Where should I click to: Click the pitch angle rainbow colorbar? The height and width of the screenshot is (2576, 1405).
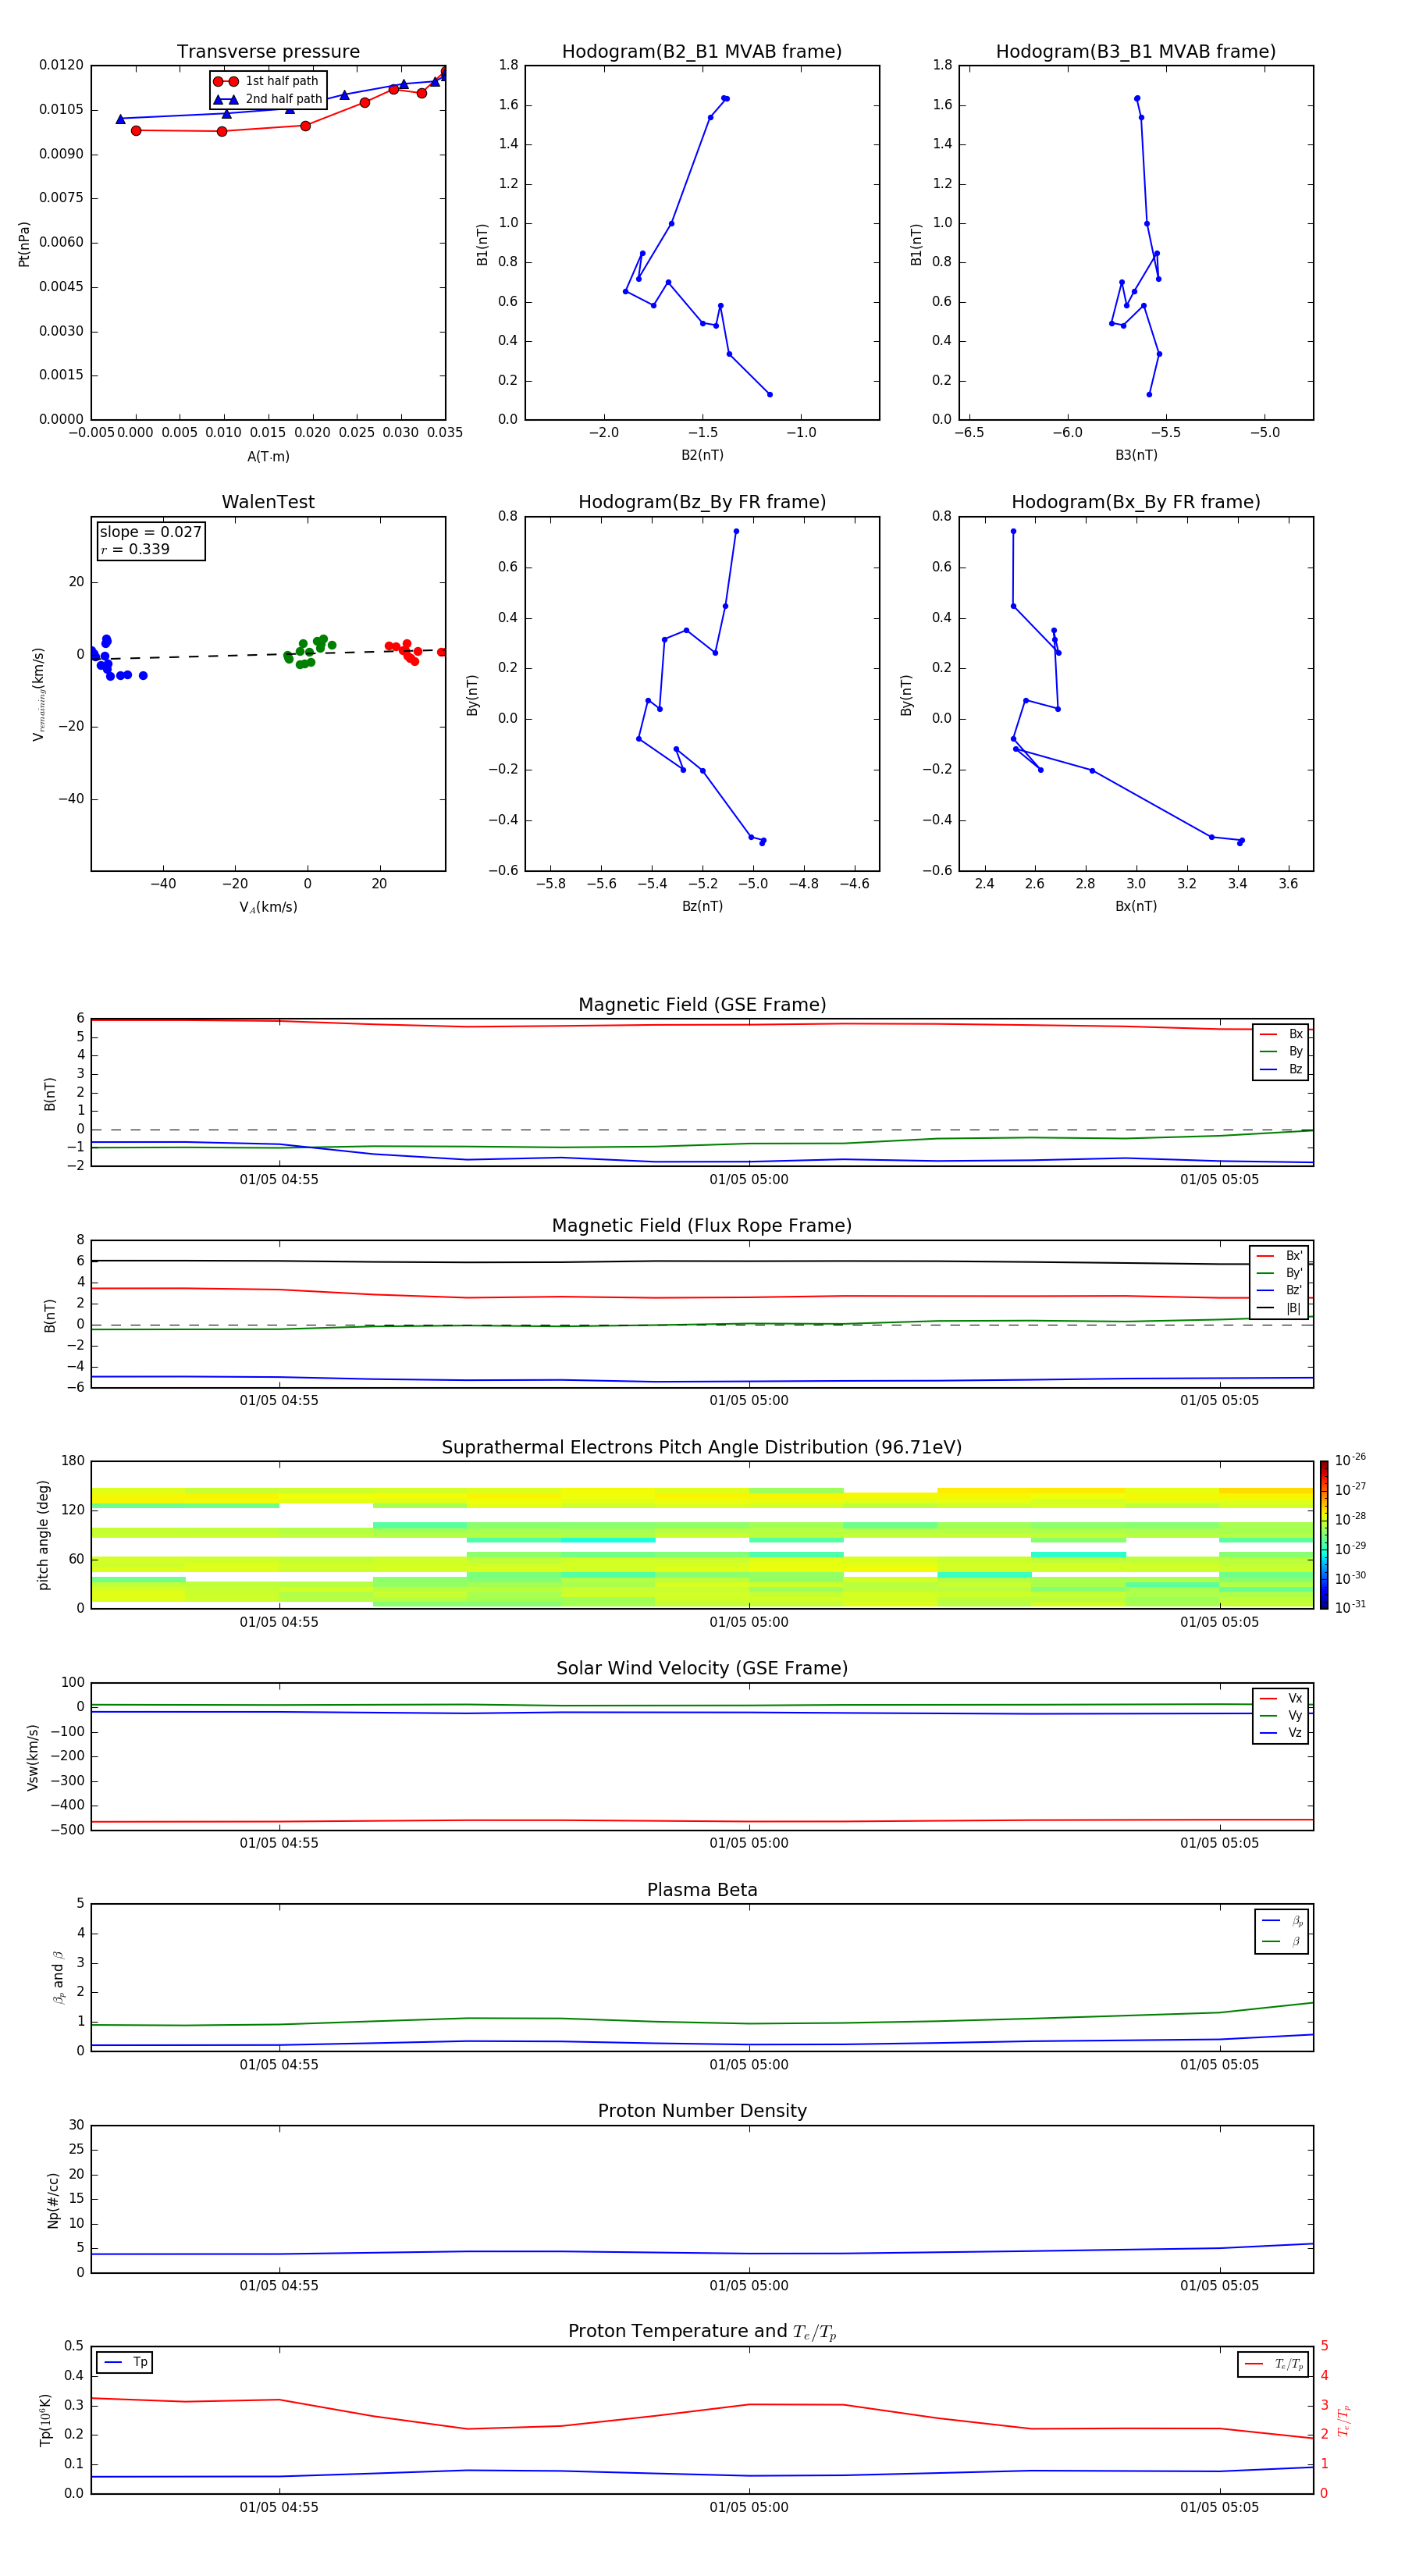[1324, 1535]
